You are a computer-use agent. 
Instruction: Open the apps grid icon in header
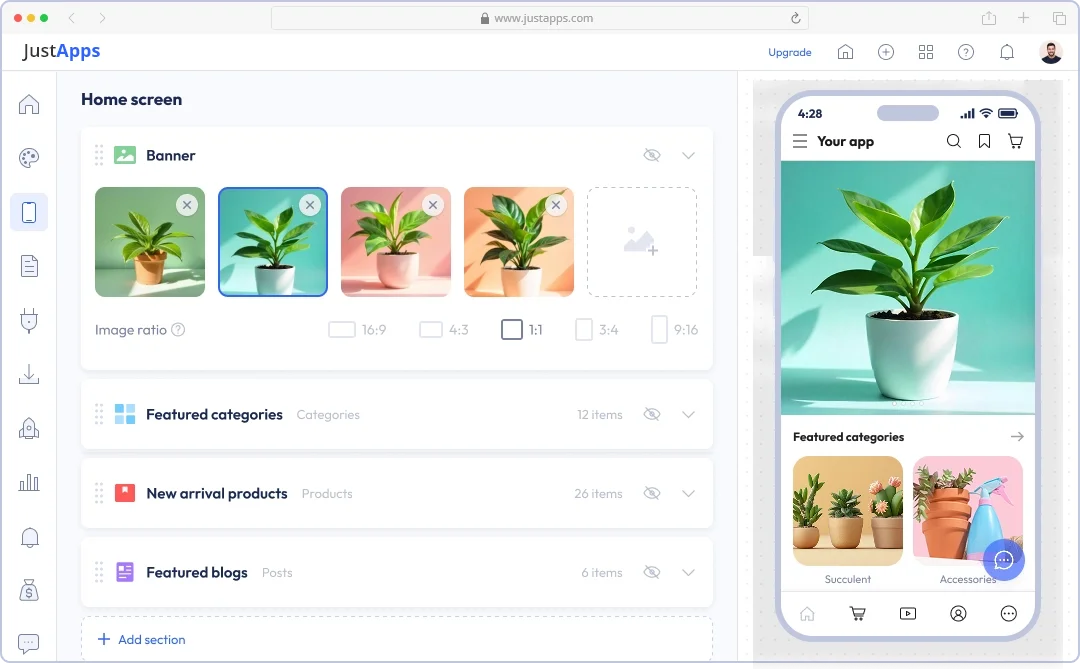926,52
